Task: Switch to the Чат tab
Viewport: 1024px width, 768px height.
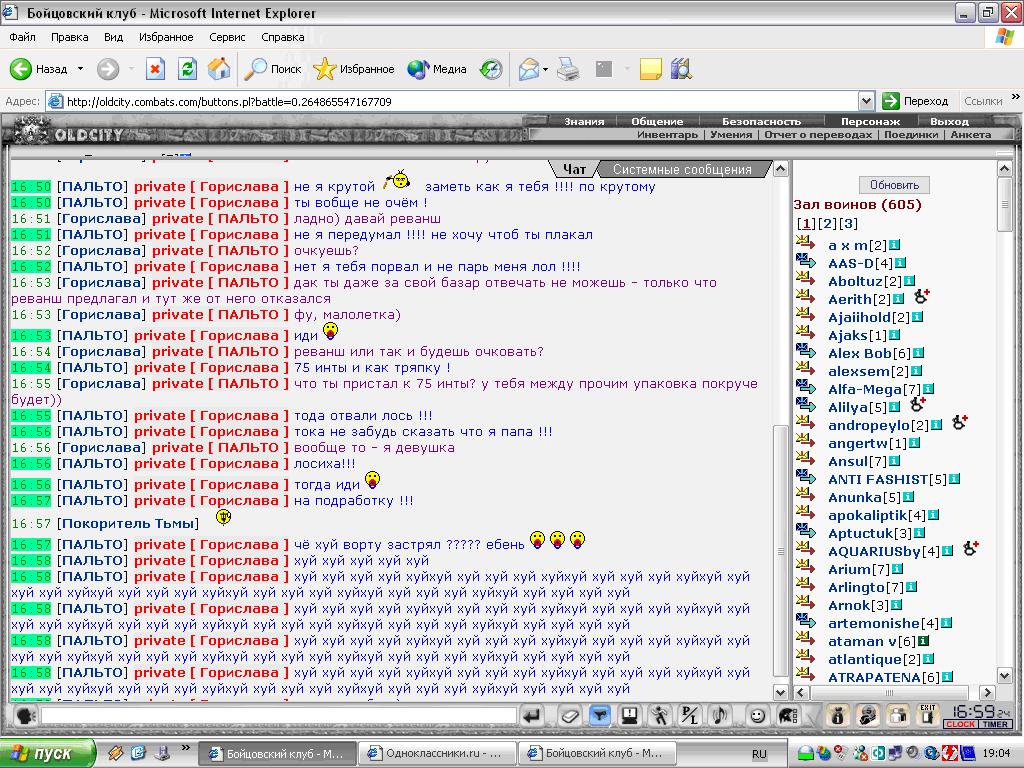Action: coord(574,169)
